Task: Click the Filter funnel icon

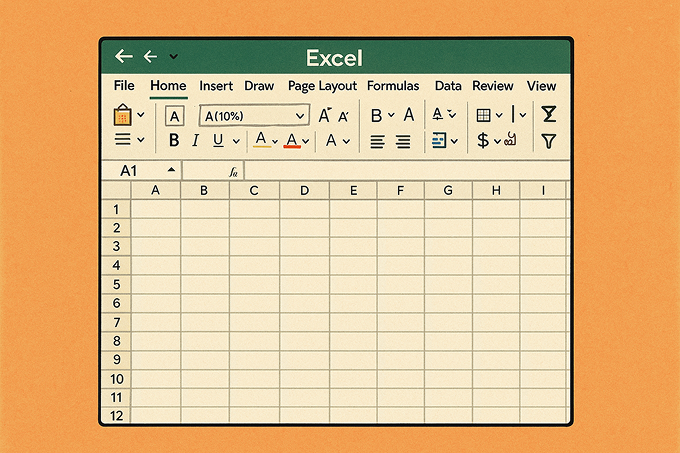Action: (549, 141)
